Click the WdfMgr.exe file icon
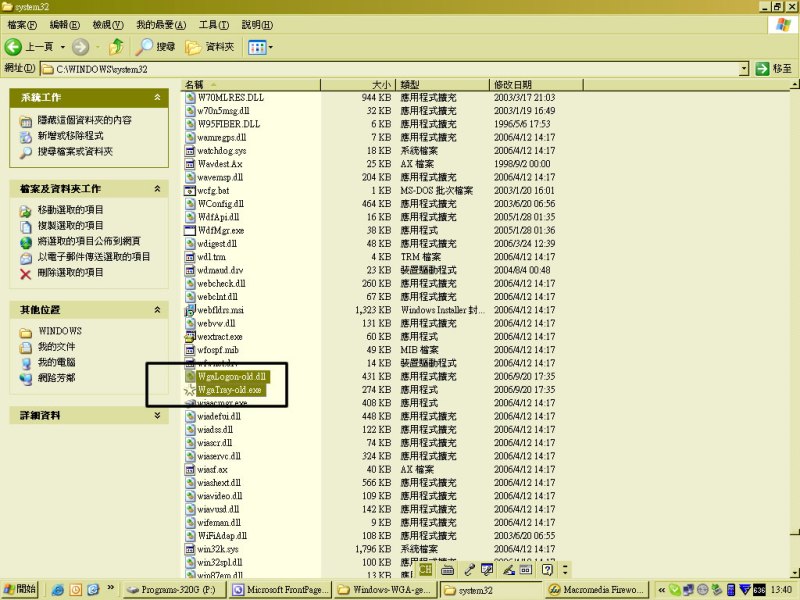 pos(190,231)
